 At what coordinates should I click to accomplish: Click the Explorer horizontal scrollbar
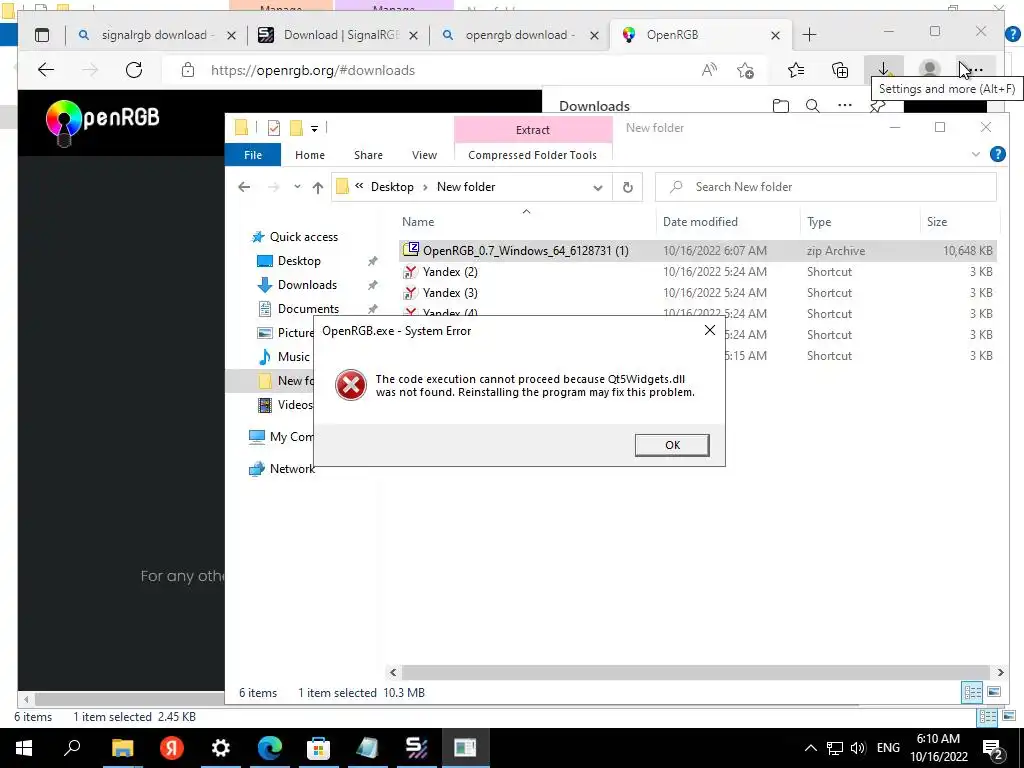pos(696,672)
